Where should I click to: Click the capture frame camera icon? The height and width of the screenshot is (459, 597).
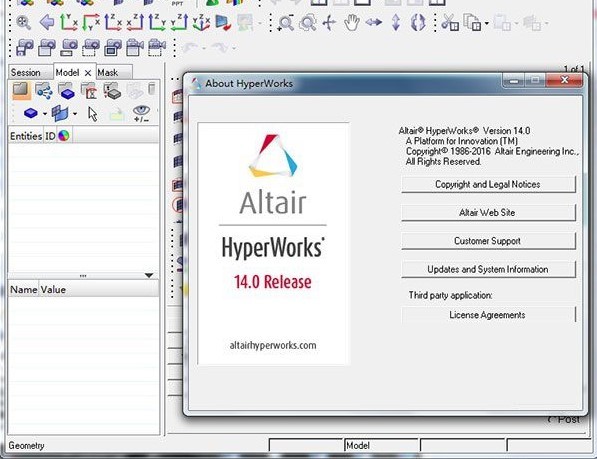(x=113, y=48)
